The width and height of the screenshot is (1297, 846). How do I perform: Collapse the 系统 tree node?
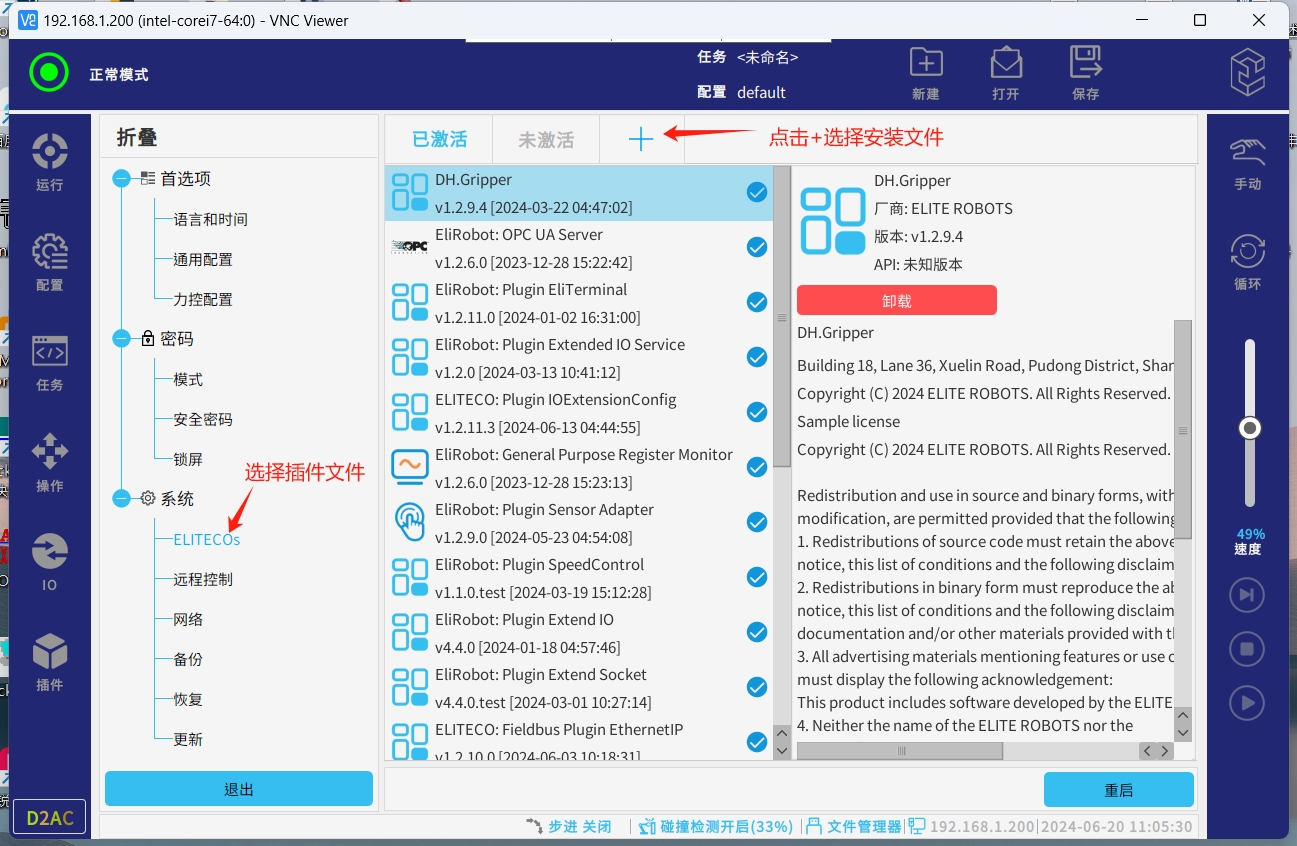tap(122, 499)
